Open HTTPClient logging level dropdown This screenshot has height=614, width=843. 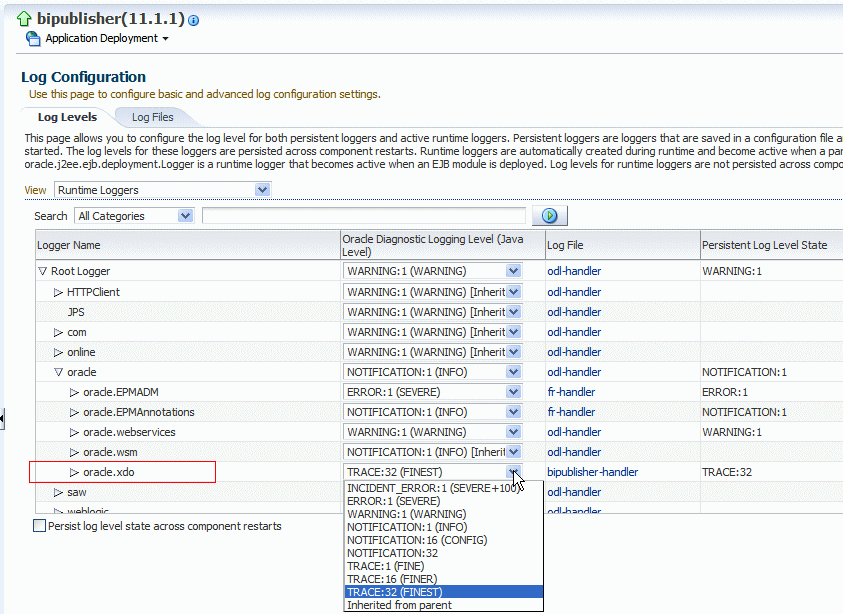432,292
